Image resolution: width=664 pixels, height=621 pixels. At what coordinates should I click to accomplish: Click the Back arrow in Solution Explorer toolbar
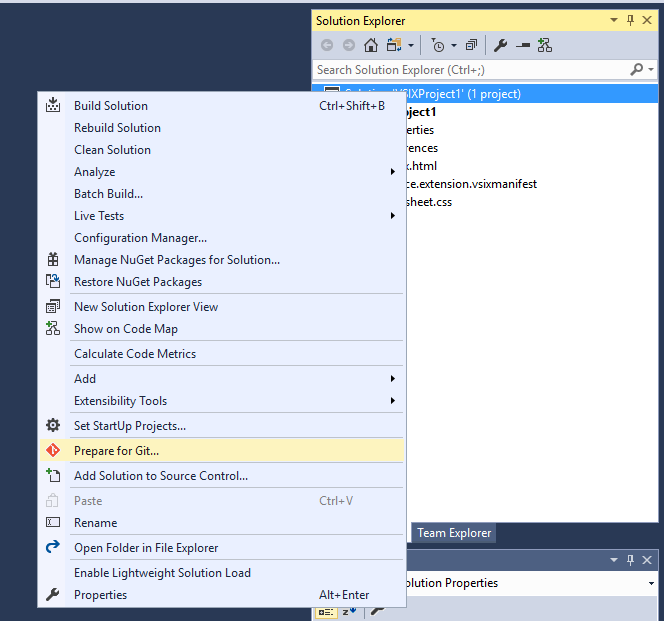coord(327,45)
